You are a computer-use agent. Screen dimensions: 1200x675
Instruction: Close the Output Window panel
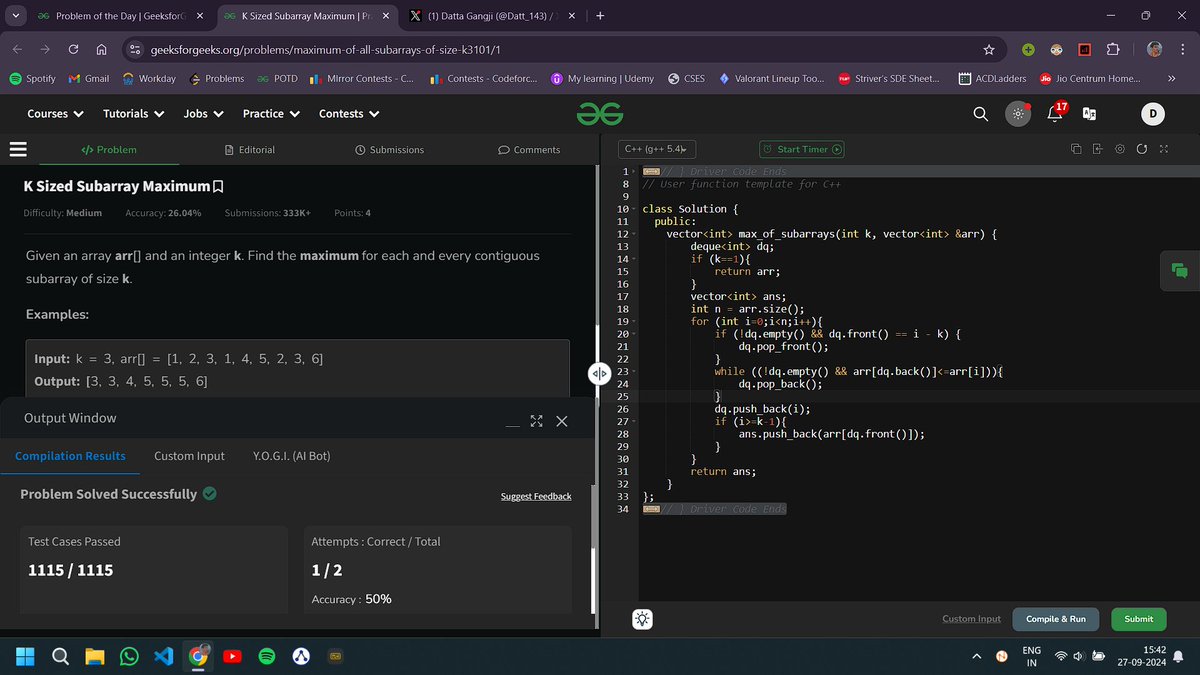click(x=562, y=421)
